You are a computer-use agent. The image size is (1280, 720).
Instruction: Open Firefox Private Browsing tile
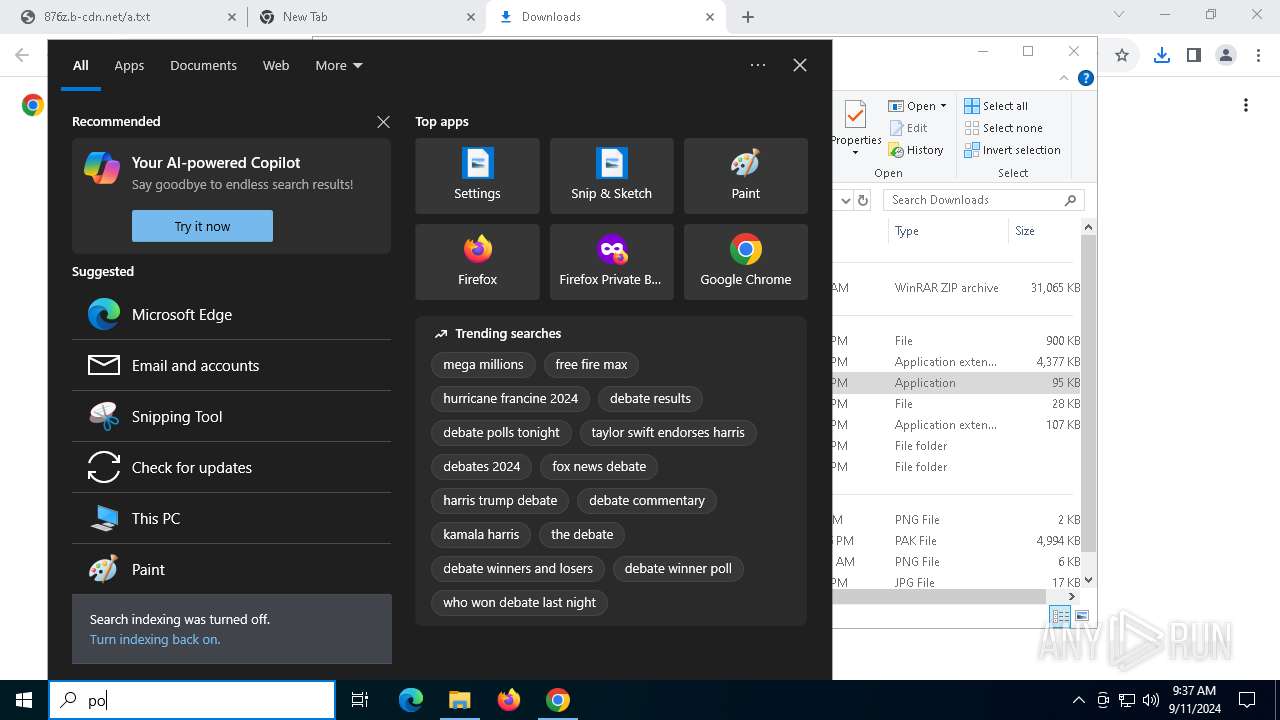pos(611,262)
